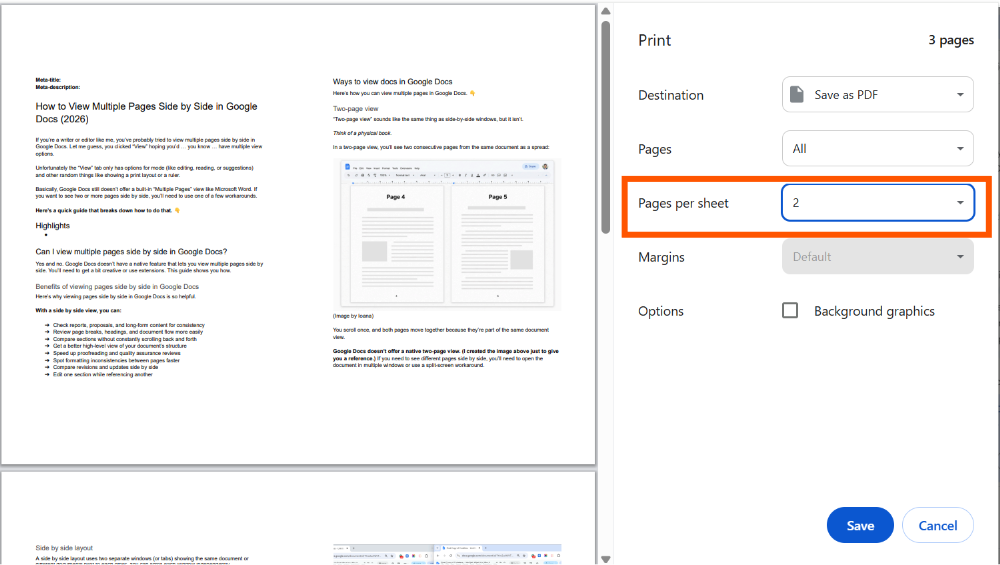Click the Save button
The image size is (1000, 565).
[x=860, y=525]
